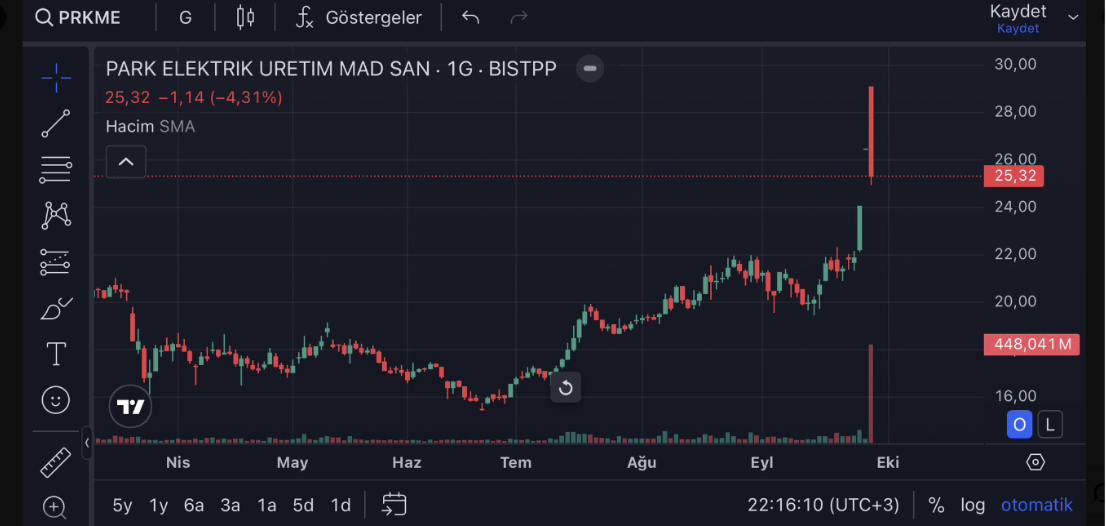Toggle percent scale mode

tap(936, 505)
